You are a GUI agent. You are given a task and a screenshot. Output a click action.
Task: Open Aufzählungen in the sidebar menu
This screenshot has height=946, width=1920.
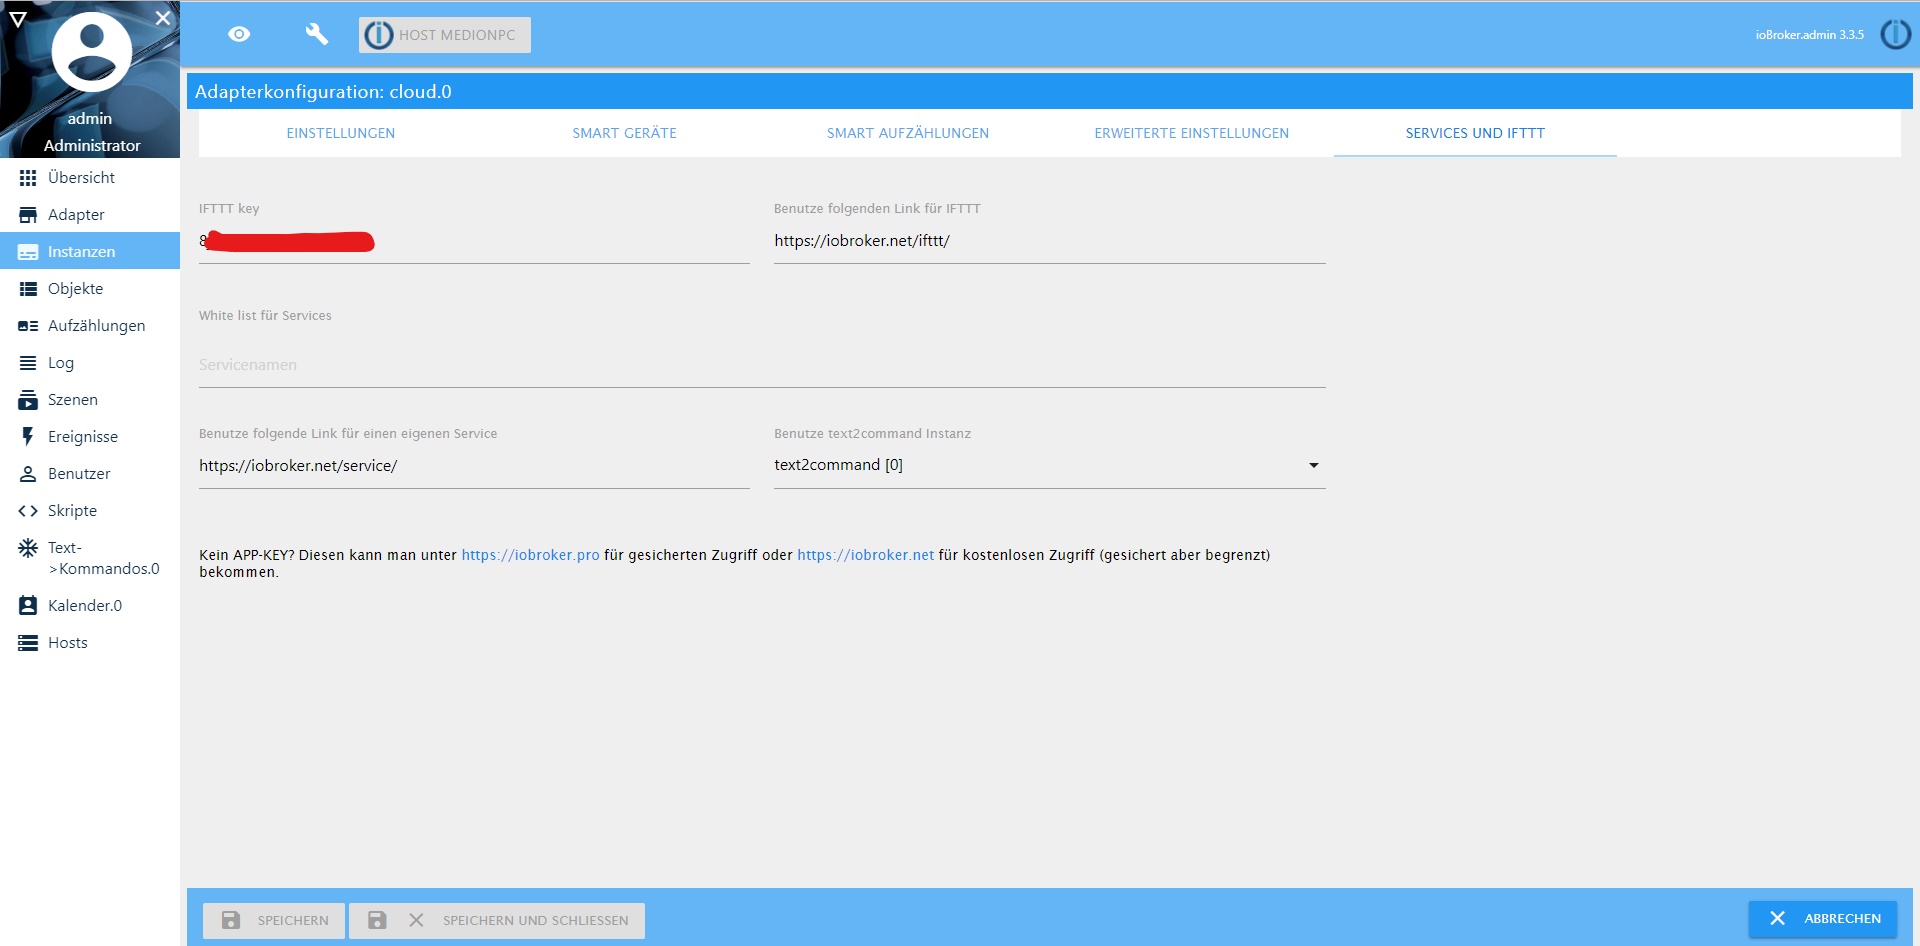pyautogui.click(x=90, y=326)
